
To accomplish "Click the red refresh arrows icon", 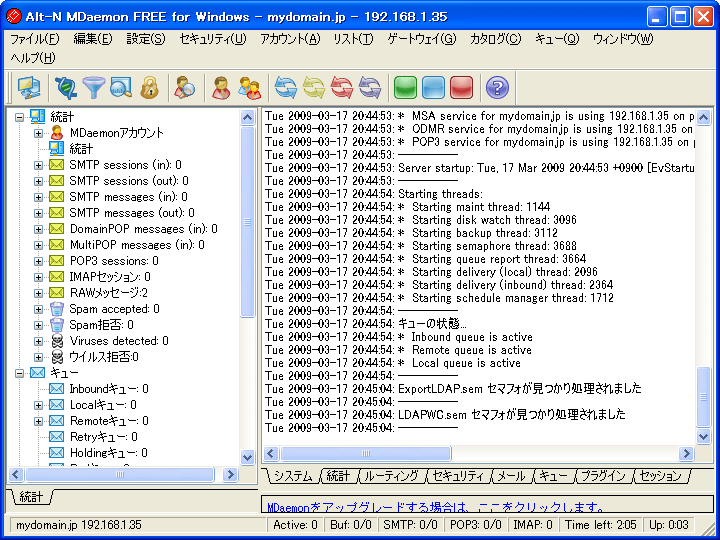I will (342, 88).
